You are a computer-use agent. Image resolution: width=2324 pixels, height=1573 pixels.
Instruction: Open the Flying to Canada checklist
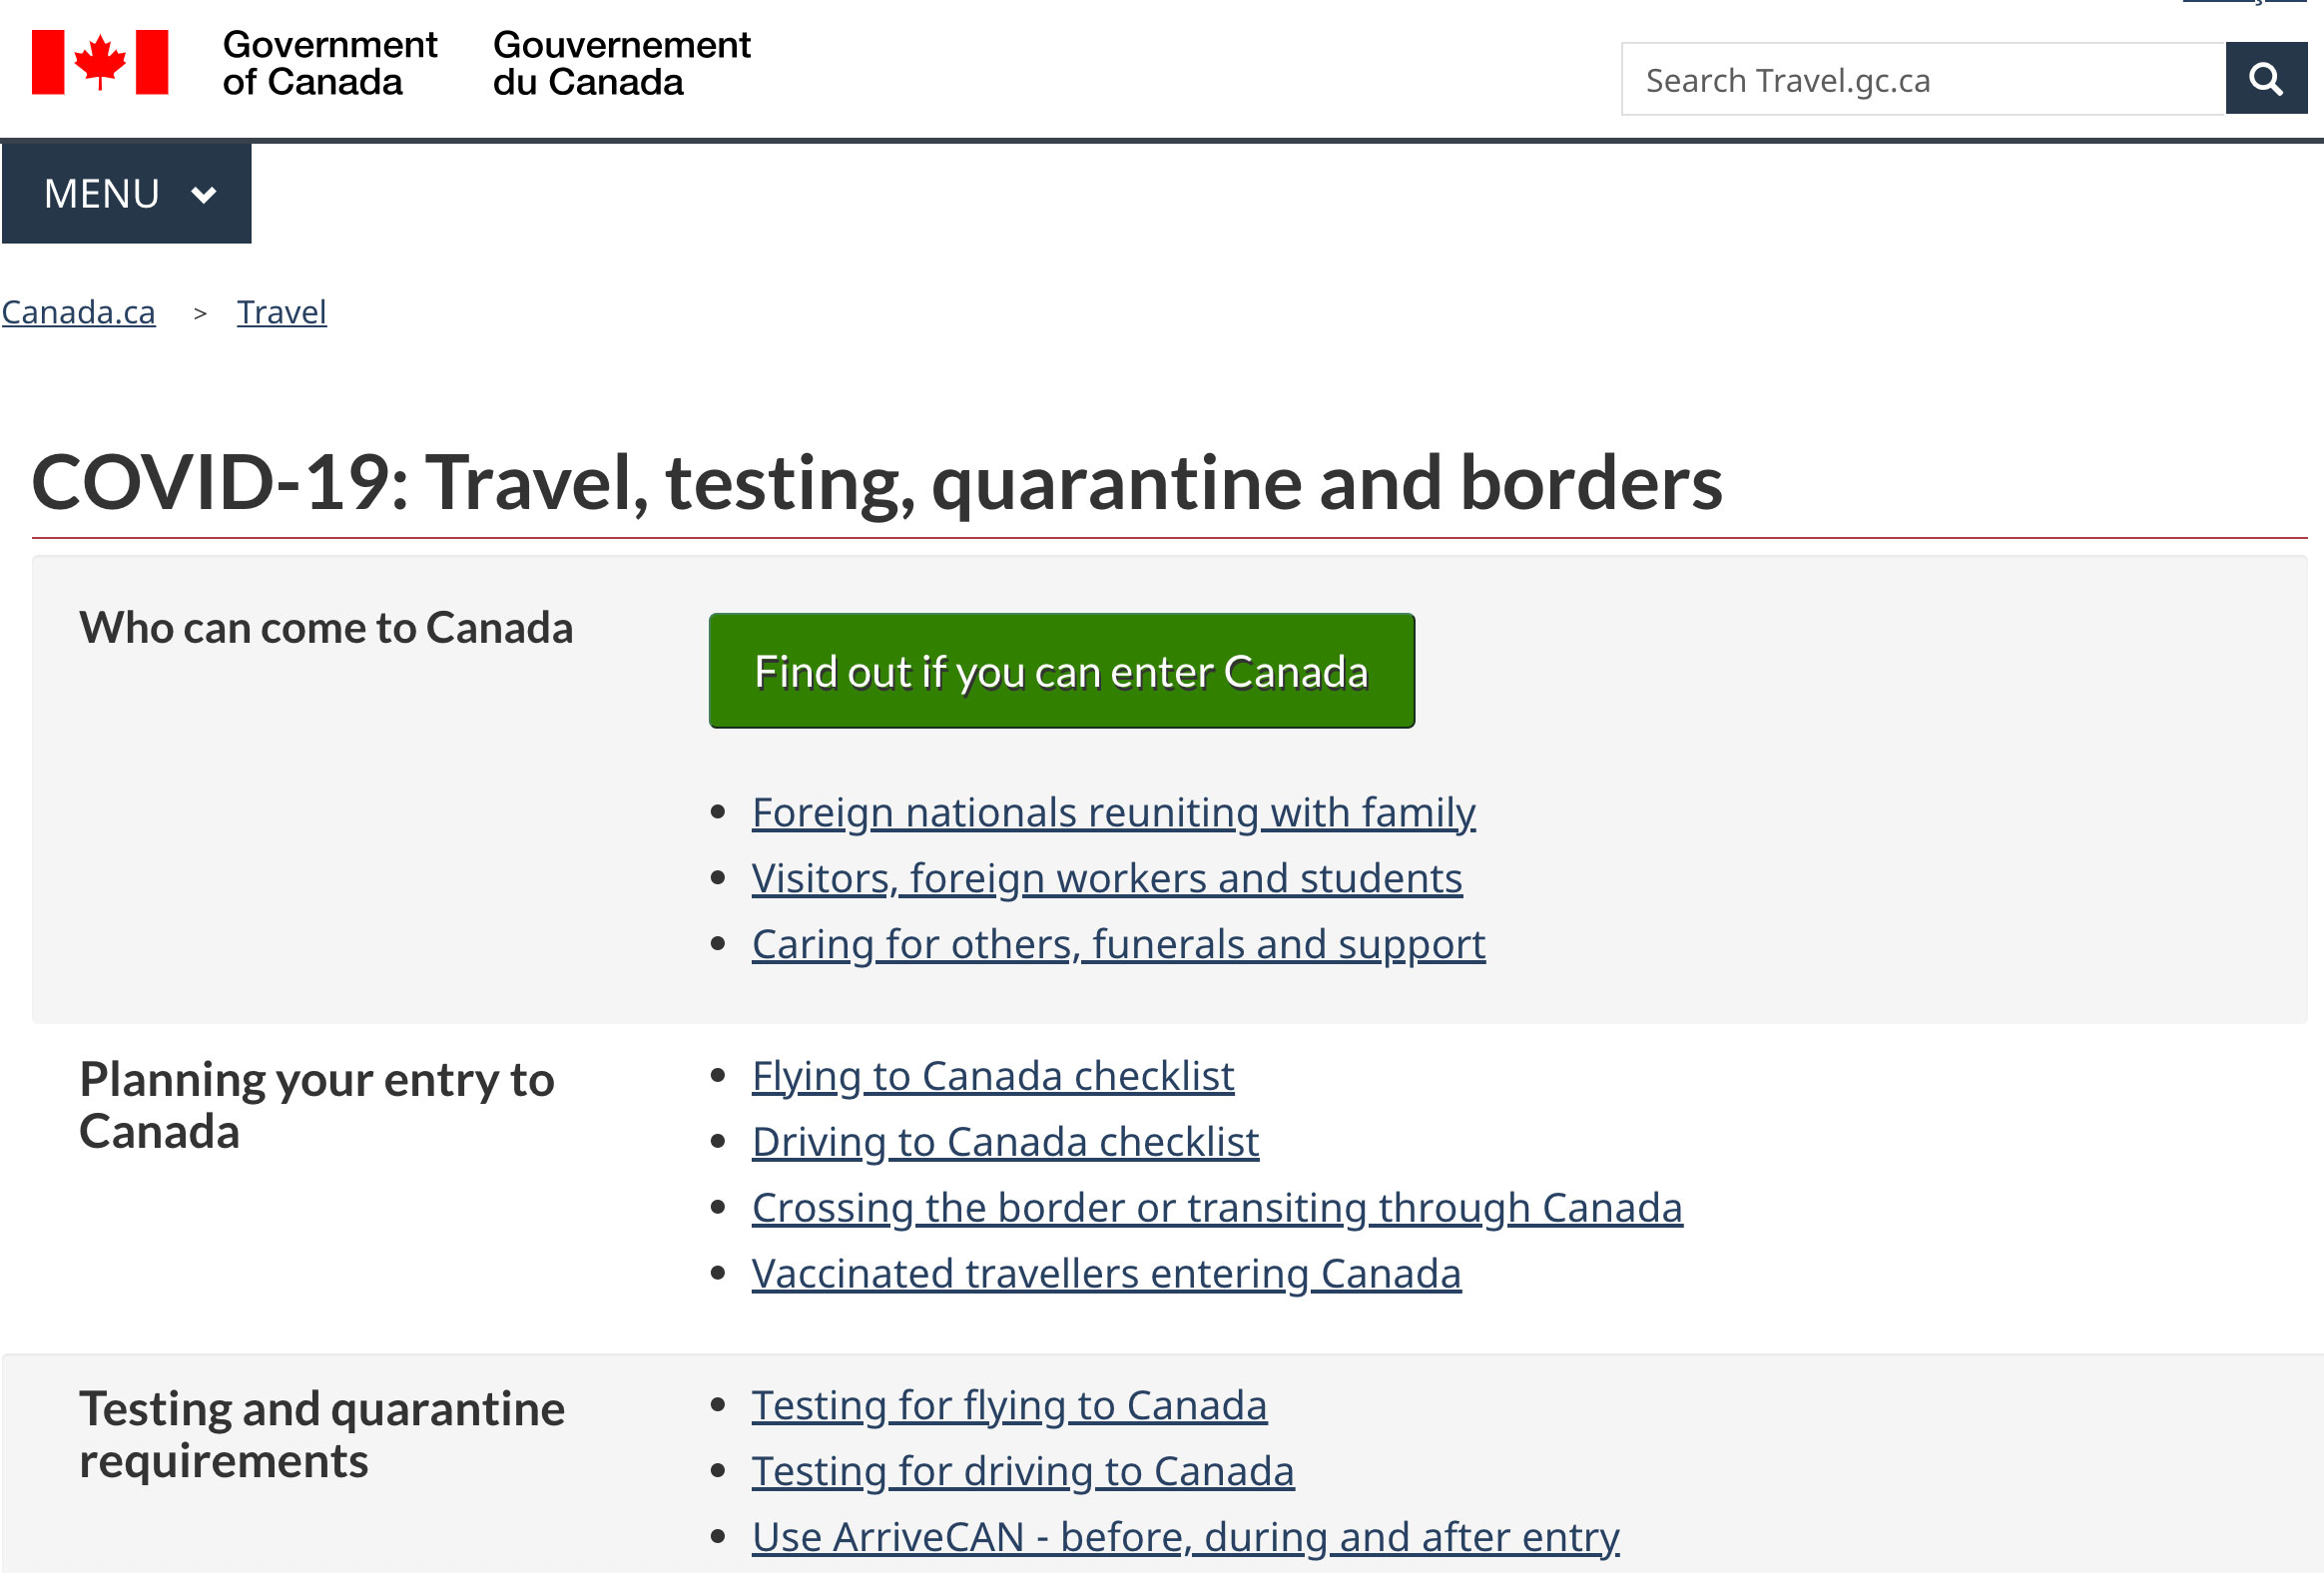pos(993,1077)
